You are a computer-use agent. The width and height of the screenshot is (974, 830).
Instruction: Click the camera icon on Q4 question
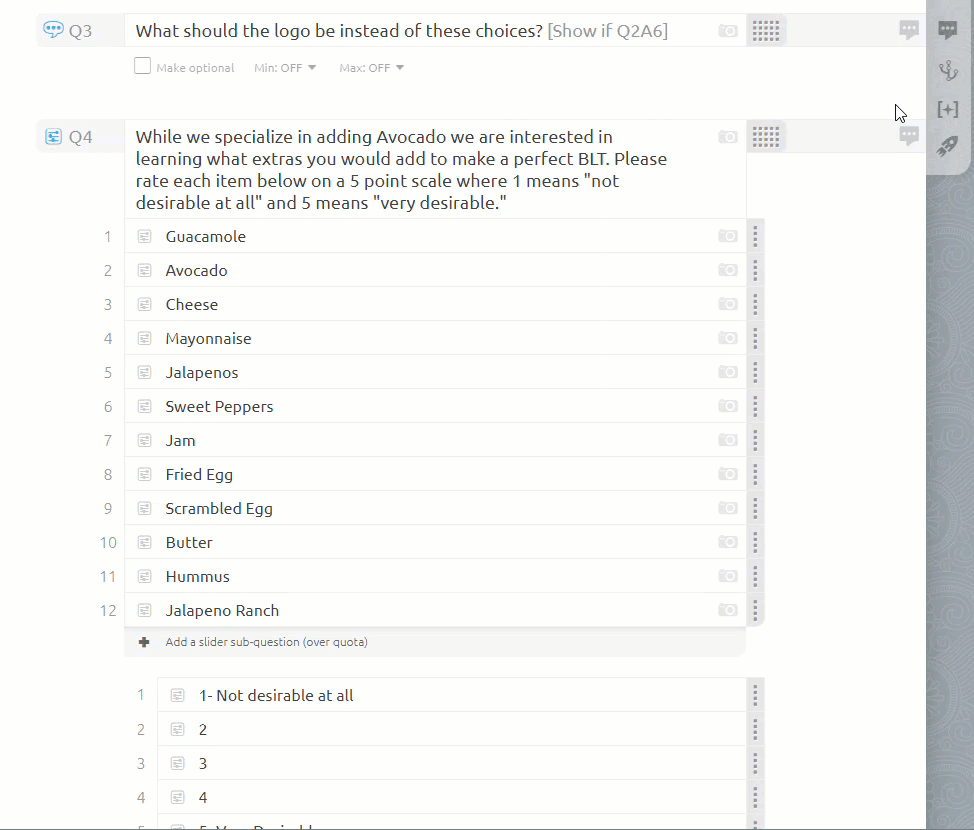click(x=728, y=137)
